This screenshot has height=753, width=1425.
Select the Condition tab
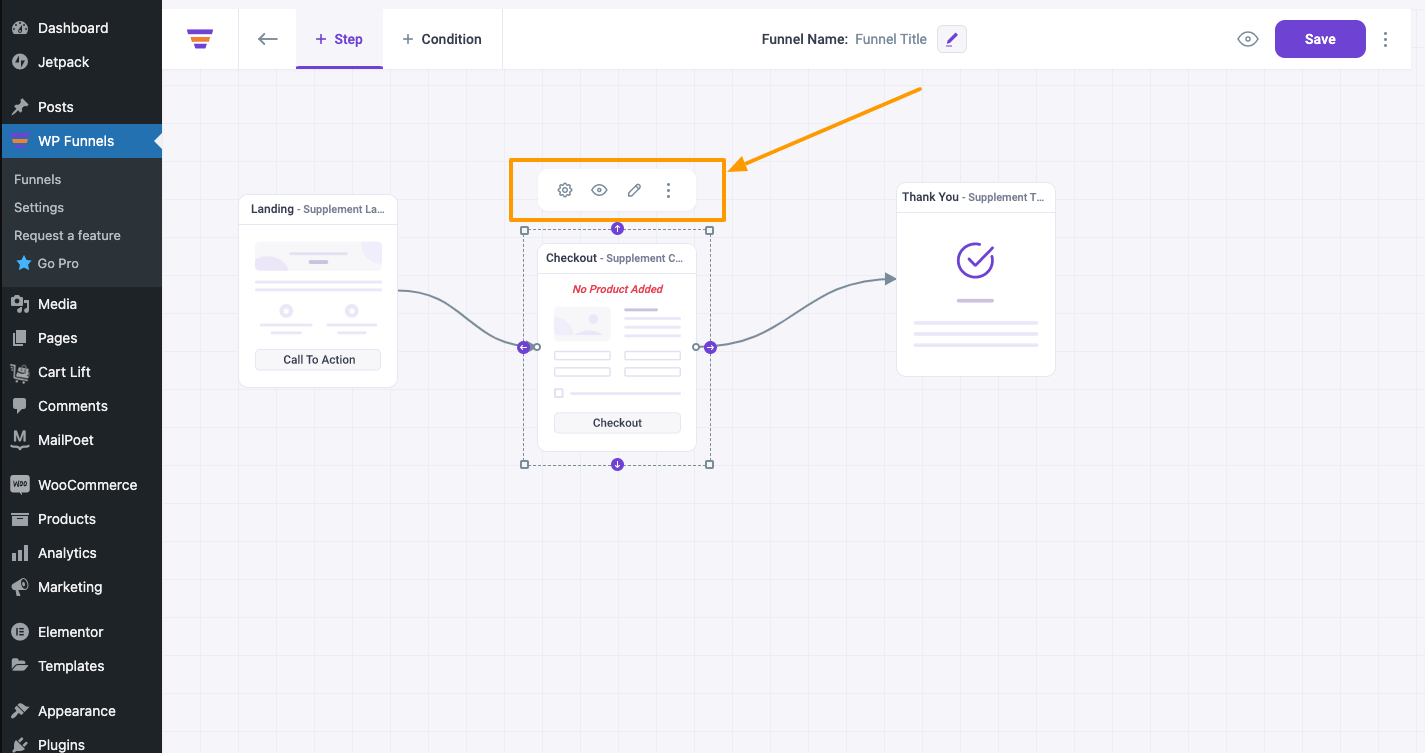point(442,39)
